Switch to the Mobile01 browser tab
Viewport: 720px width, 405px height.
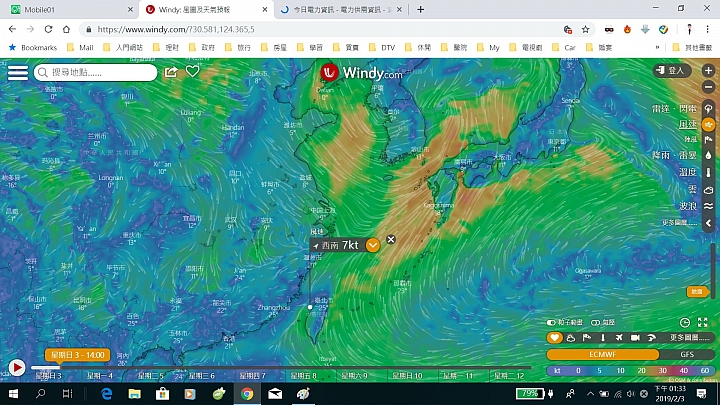(69, 9)
